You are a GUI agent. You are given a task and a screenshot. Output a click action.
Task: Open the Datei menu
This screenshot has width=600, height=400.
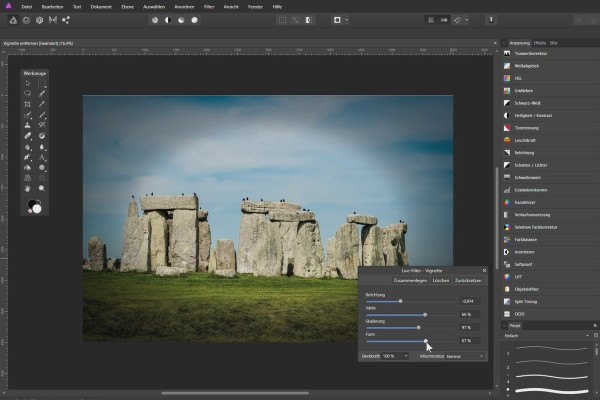point(27,7)
